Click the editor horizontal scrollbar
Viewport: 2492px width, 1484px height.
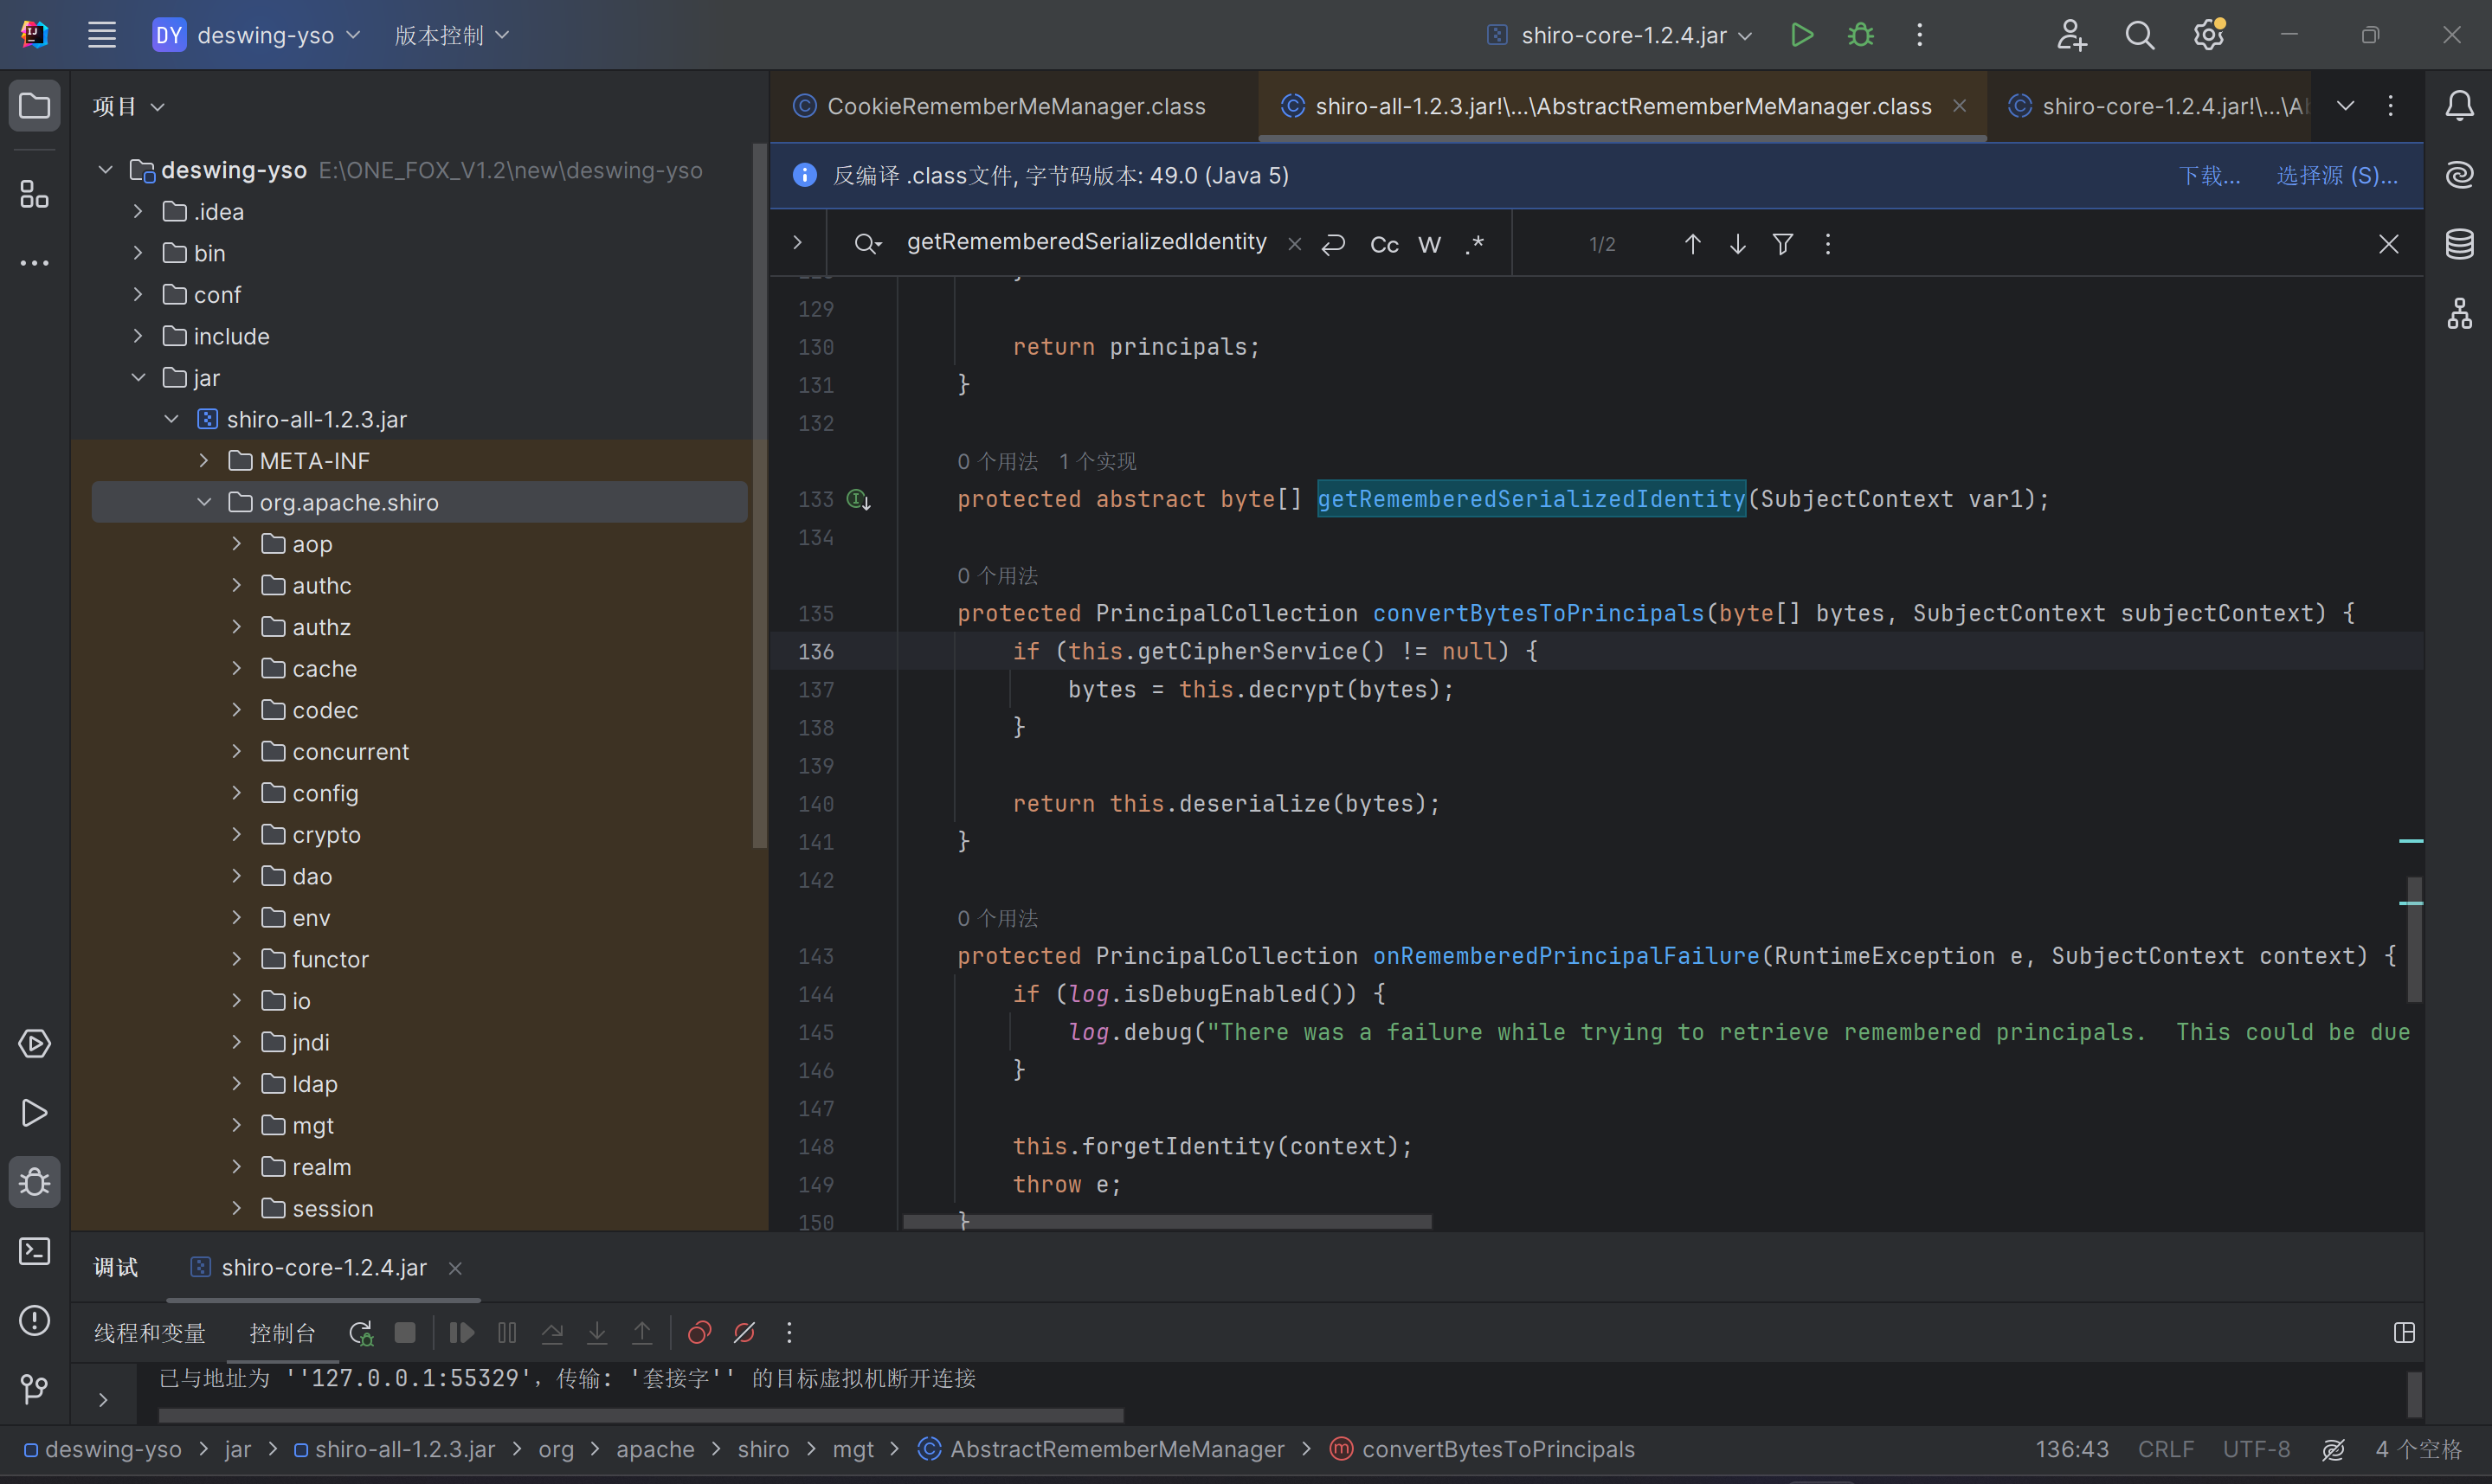1167,1222
